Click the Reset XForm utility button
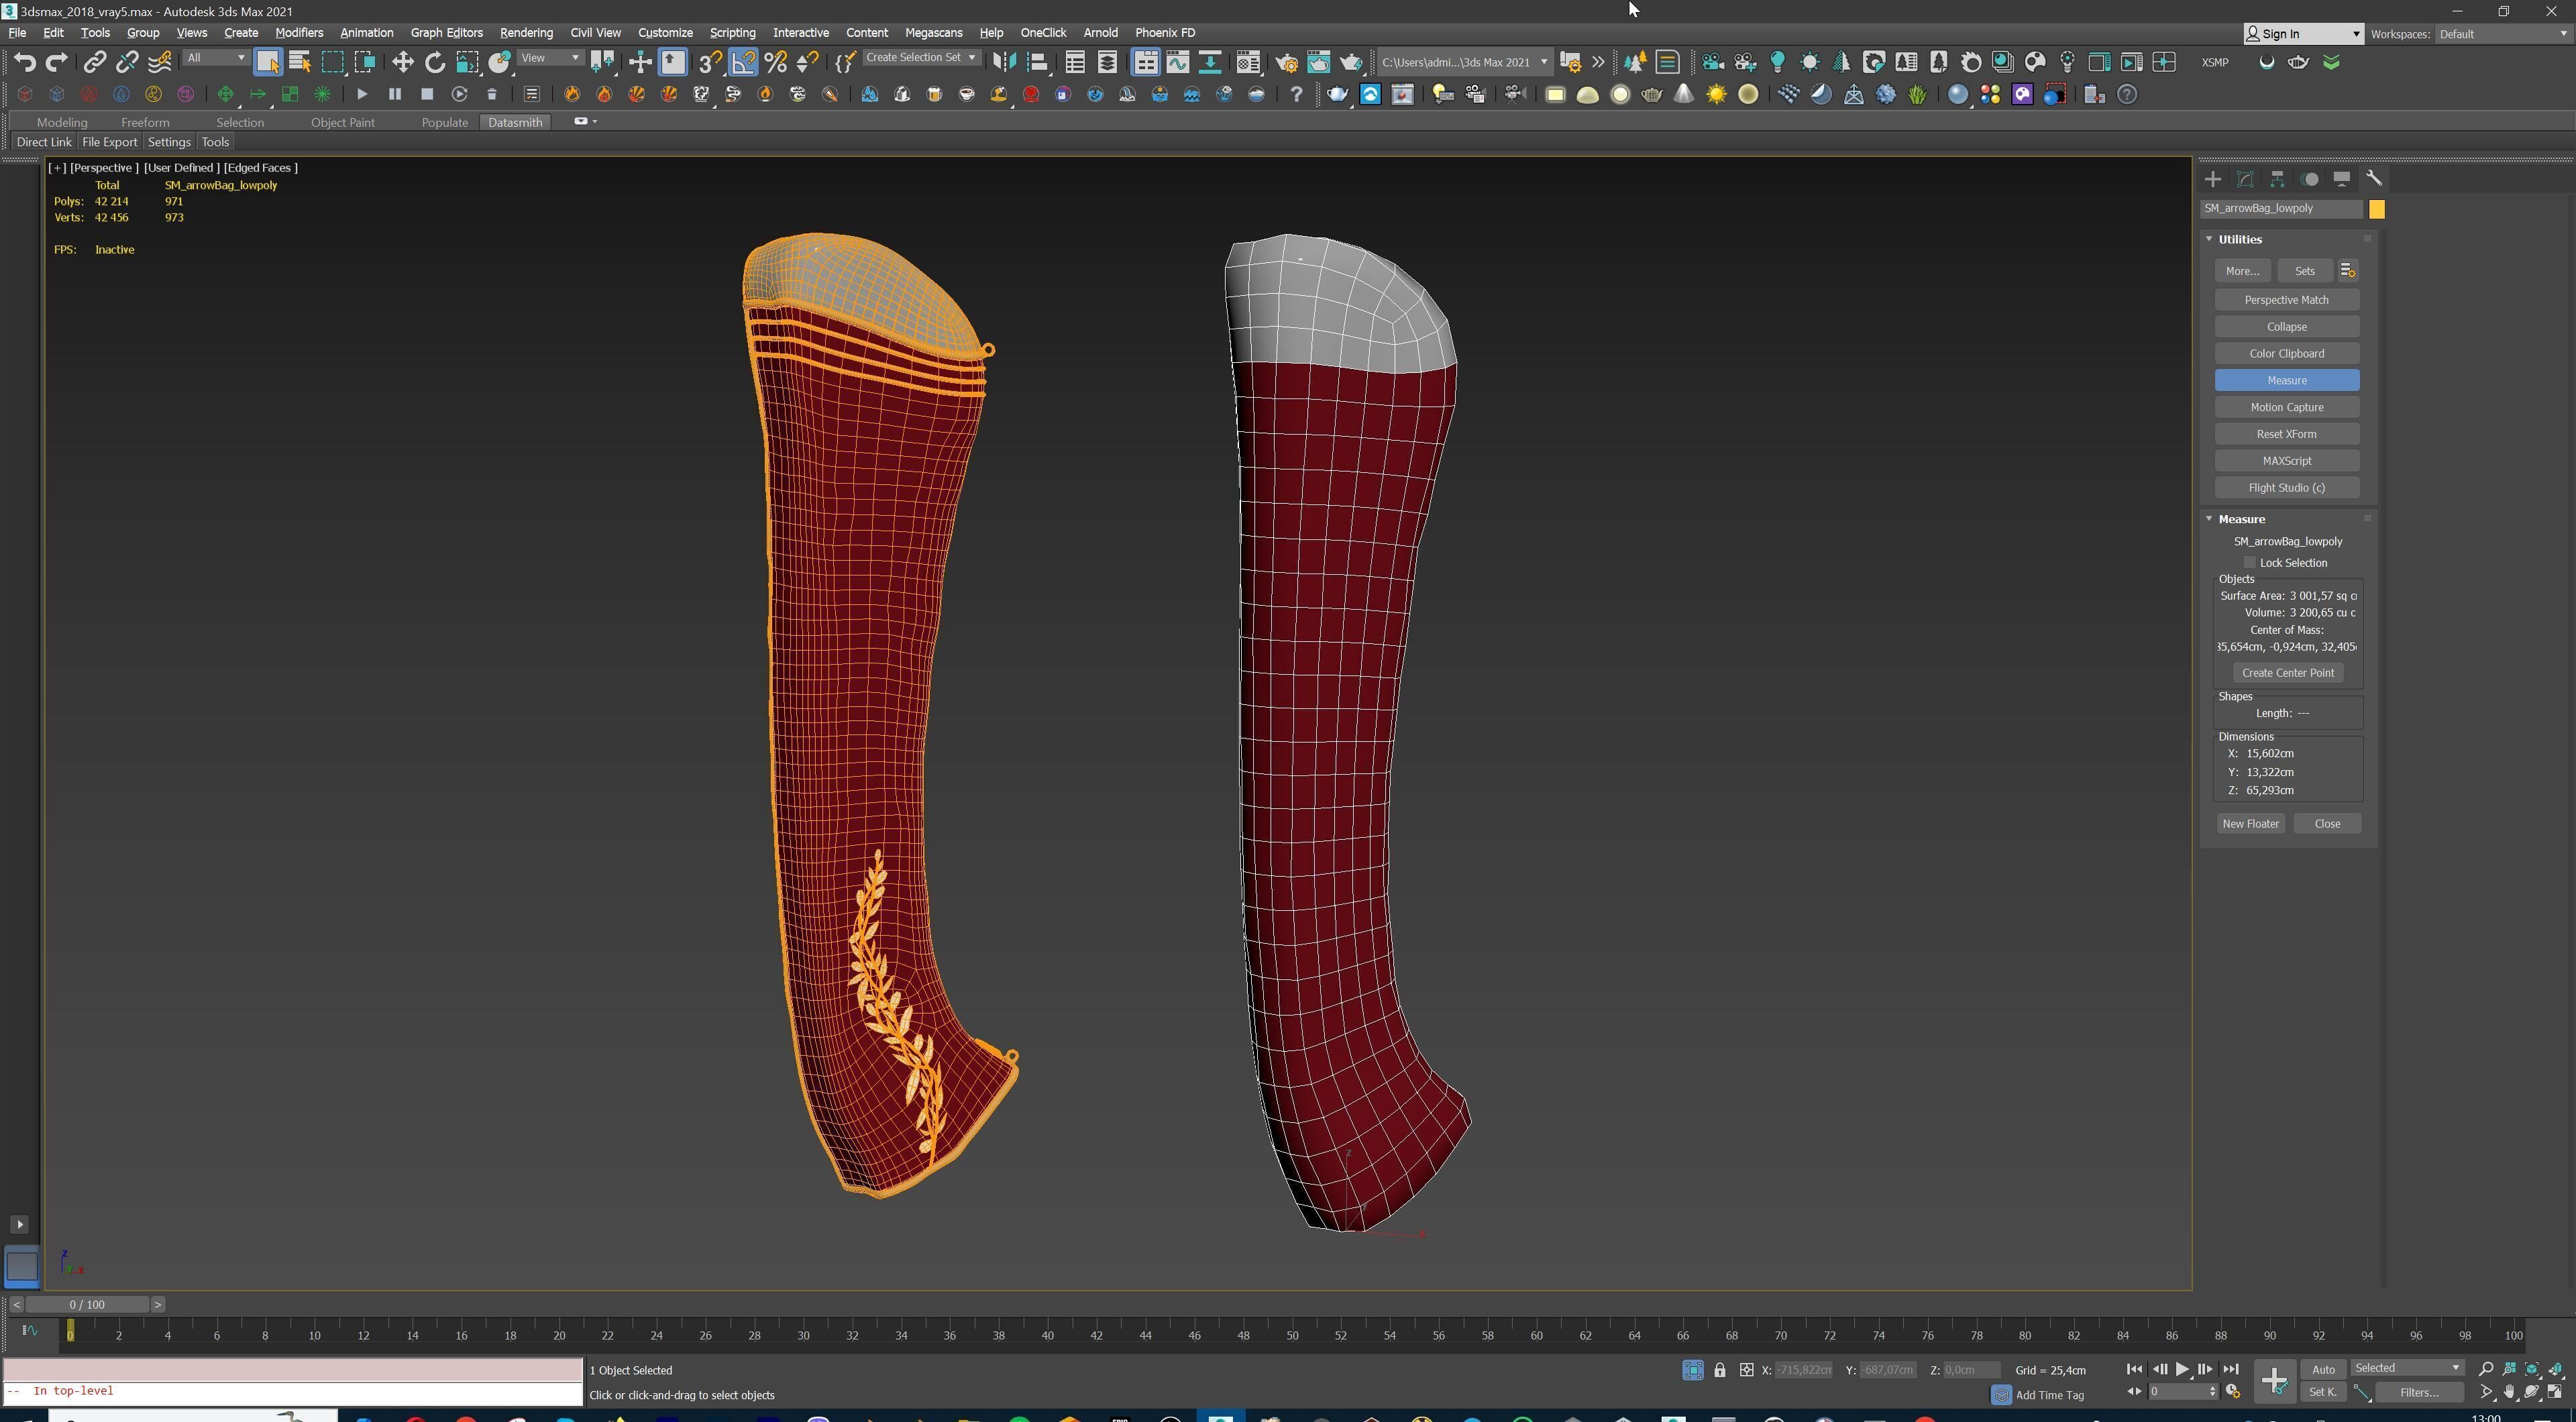The image size is (2576, 1422). click(2286, 434)
